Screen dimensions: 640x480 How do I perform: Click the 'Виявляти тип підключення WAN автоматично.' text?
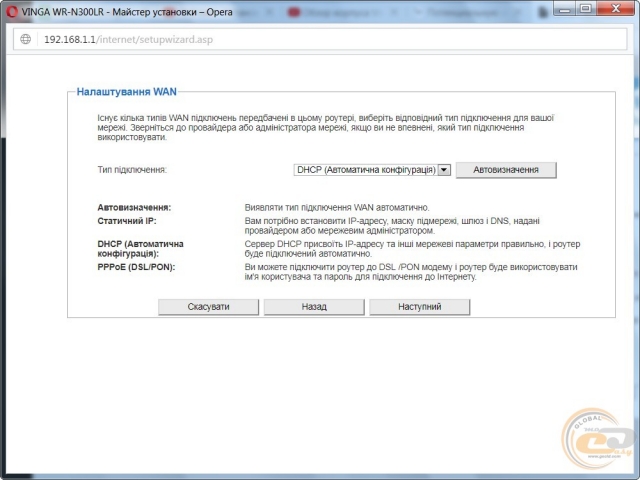coord(337,208)
